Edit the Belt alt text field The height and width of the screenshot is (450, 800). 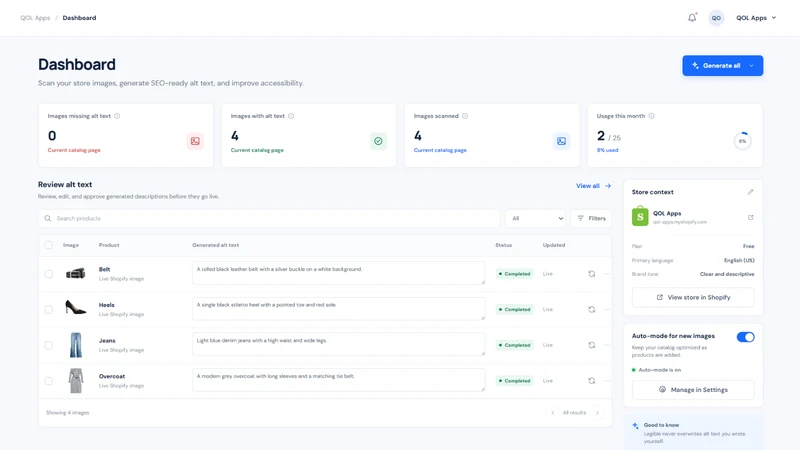click(338, 273)
